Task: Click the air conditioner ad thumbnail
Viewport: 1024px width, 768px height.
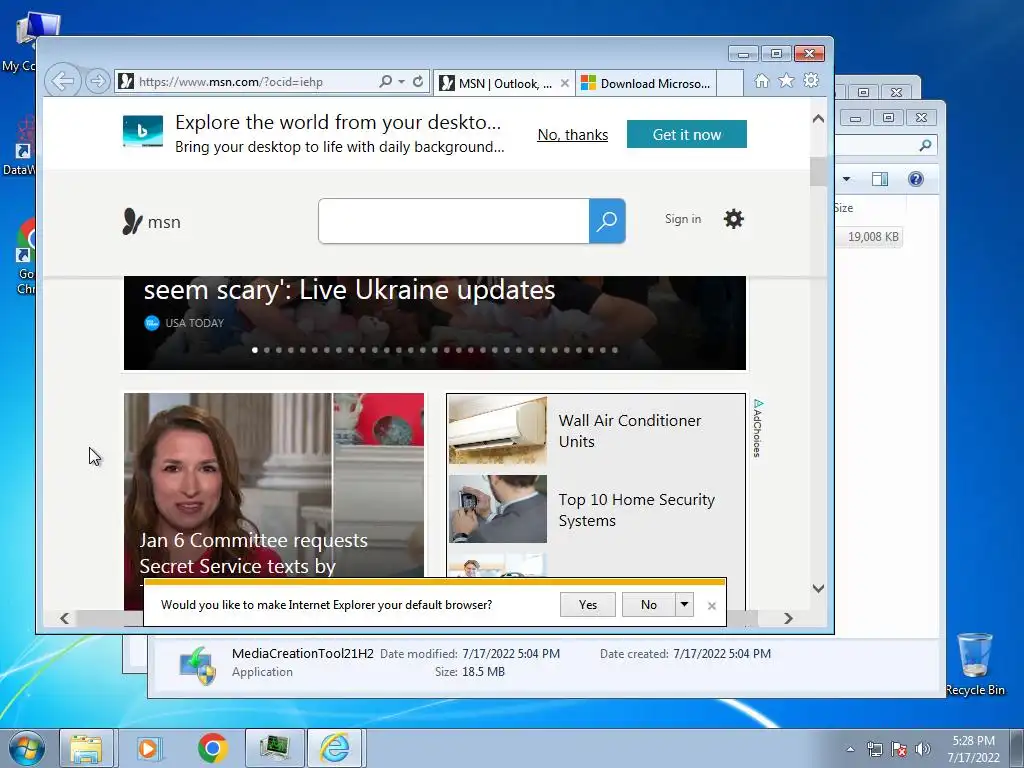Action: 498,430
